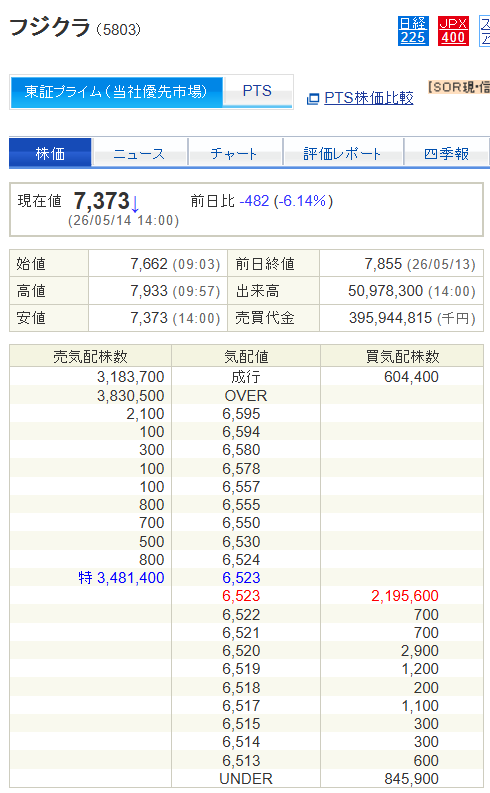Click sell quantity 2,100
The image size is (490, 793).
coord(145,414)
